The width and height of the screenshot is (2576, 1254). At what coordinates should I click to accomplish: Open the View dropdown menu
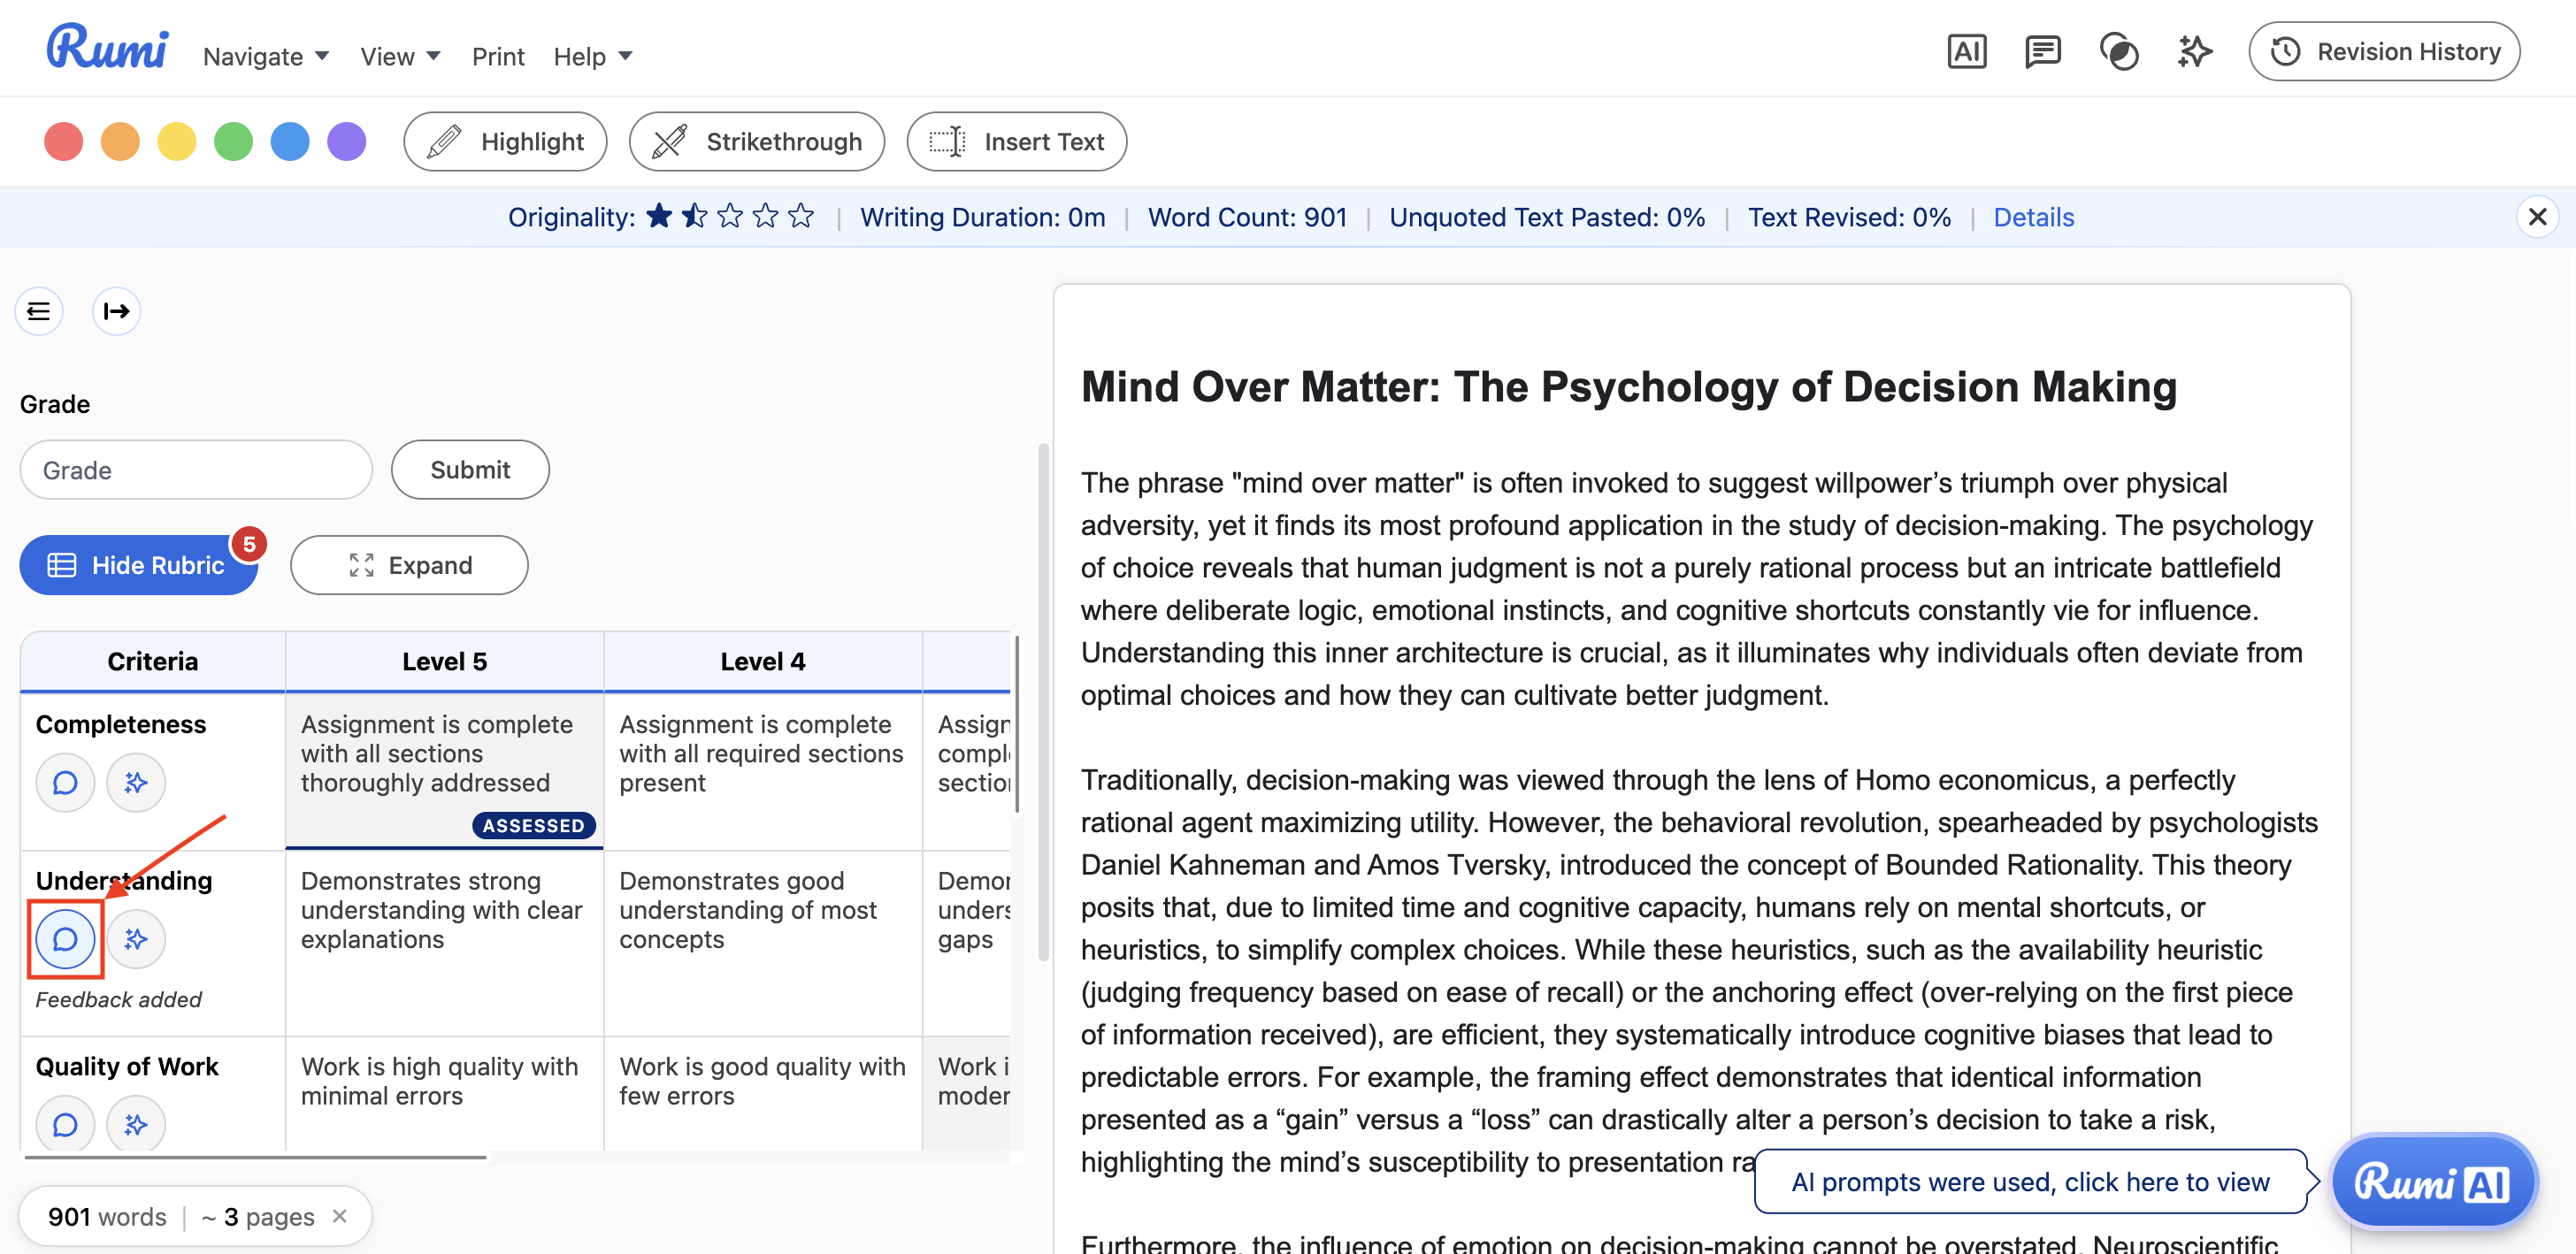tap(400, 57)
